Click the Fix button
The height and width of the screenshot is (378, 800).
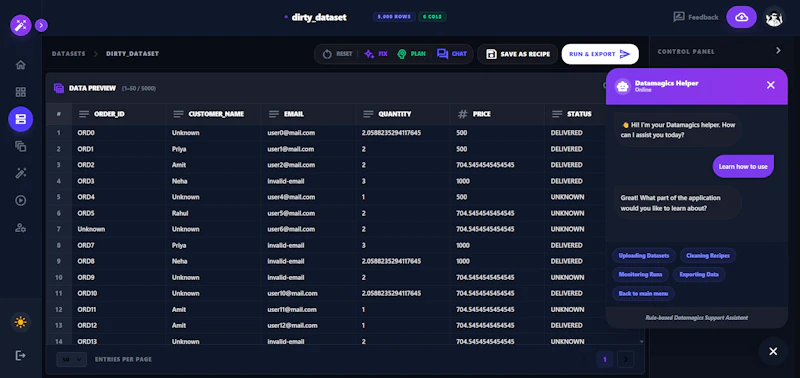coord(376,54)
